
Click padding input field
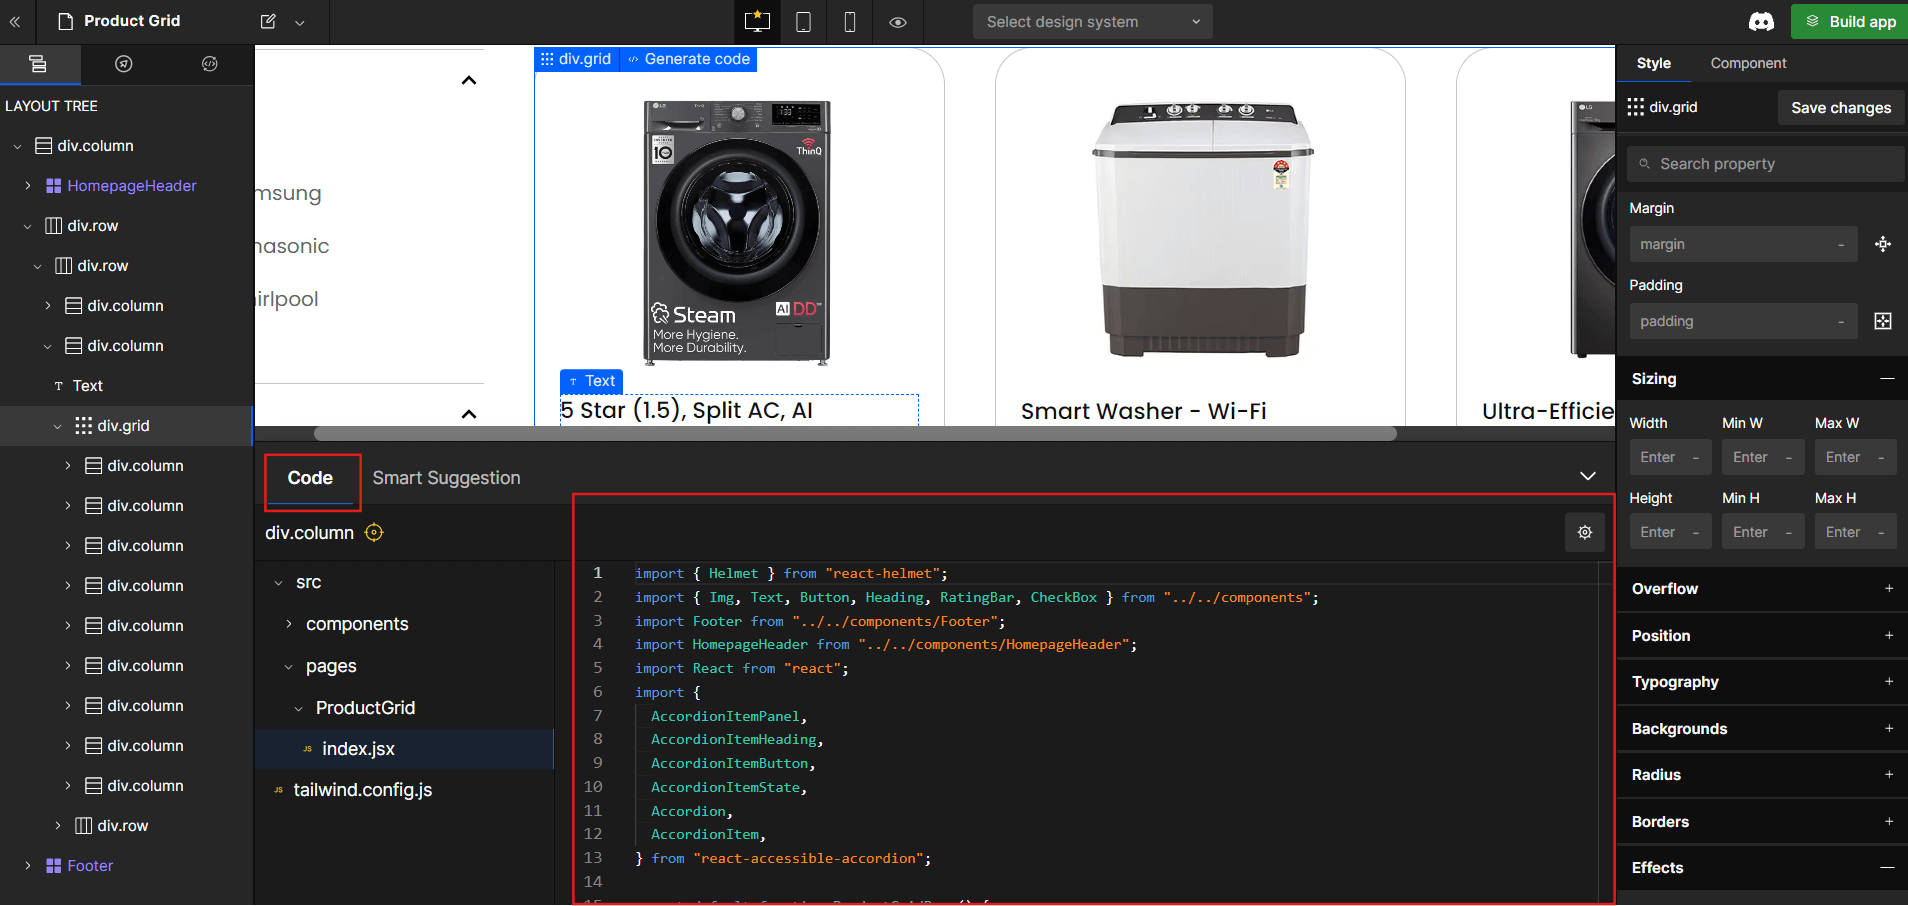pos(1742,321)
